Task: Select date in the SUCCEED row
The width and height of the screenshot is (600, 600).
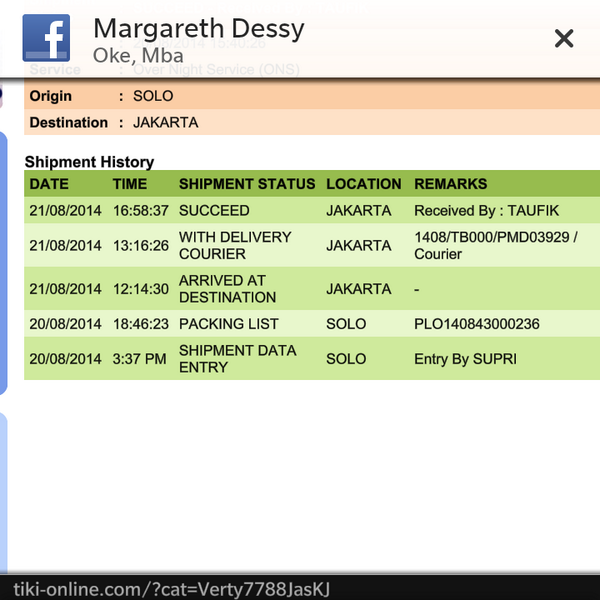Action: (65, 210)
